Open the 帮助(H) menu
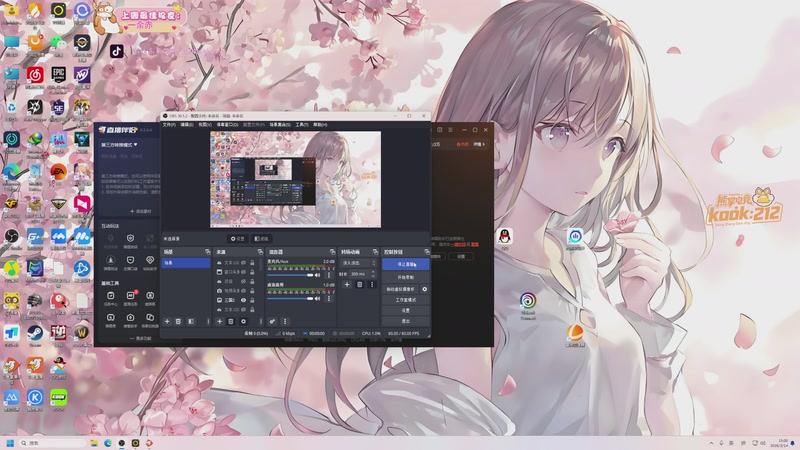The height and width of the screenshot is (450, 800). coord(320,124)
